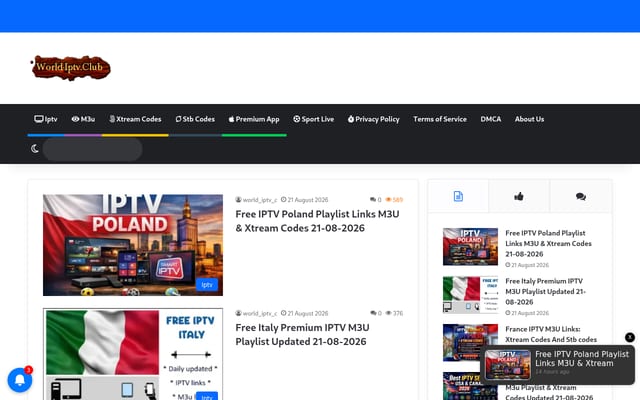Open sidebar link 'Free Italy Premium IPTV M3U Playlist'
This screenshot has height=400, width=640.
[x=545, y=291]
